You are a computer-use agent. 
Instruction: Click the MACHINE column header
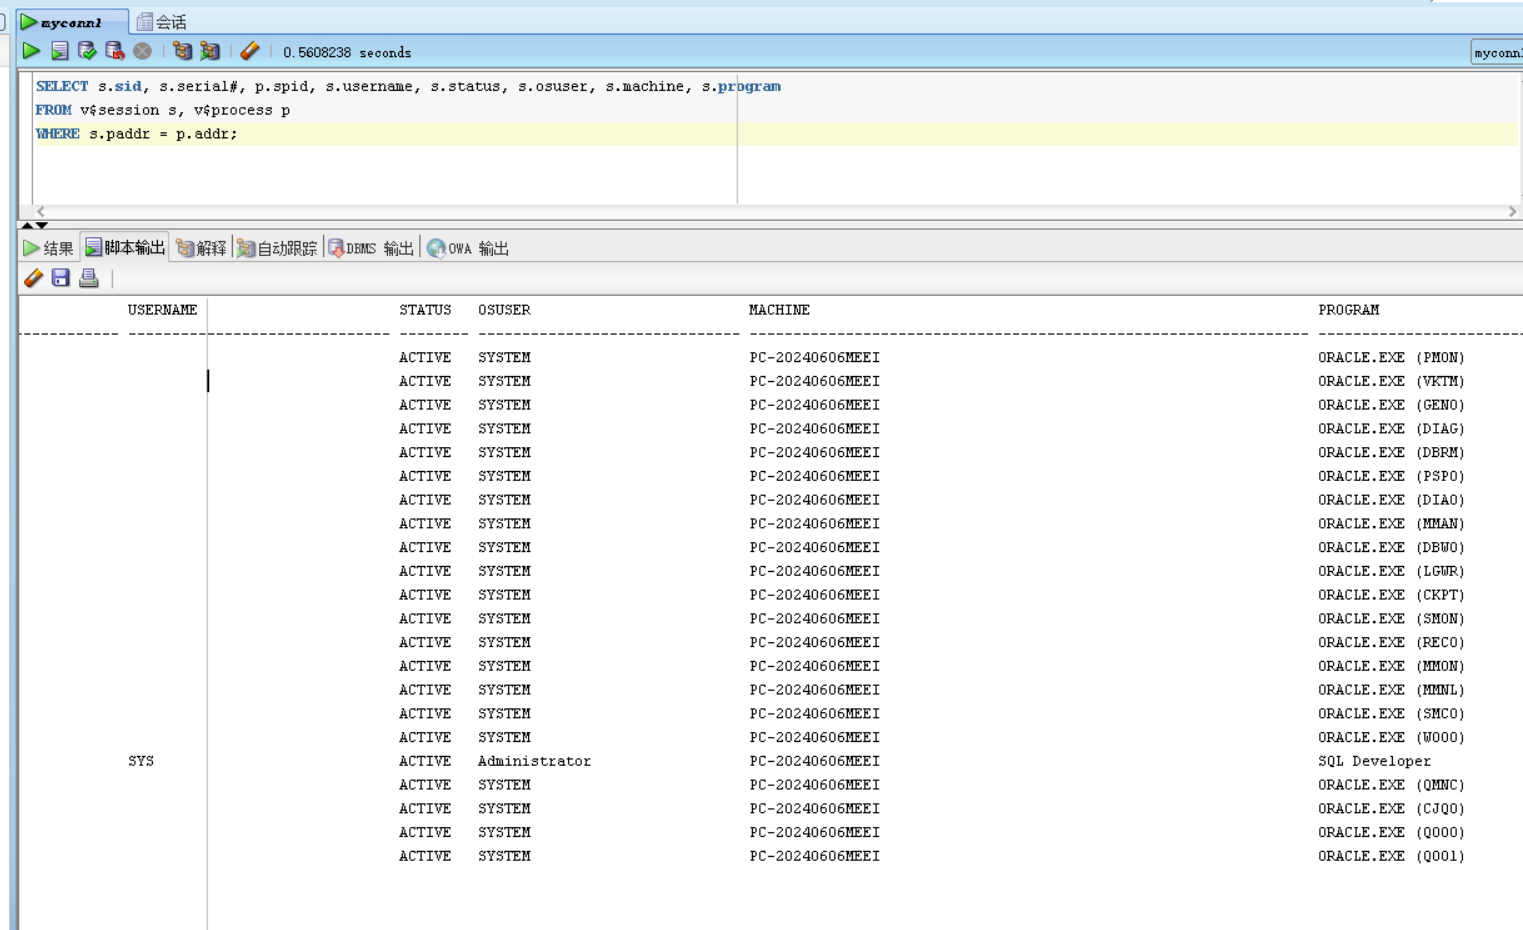coord(779,310)
